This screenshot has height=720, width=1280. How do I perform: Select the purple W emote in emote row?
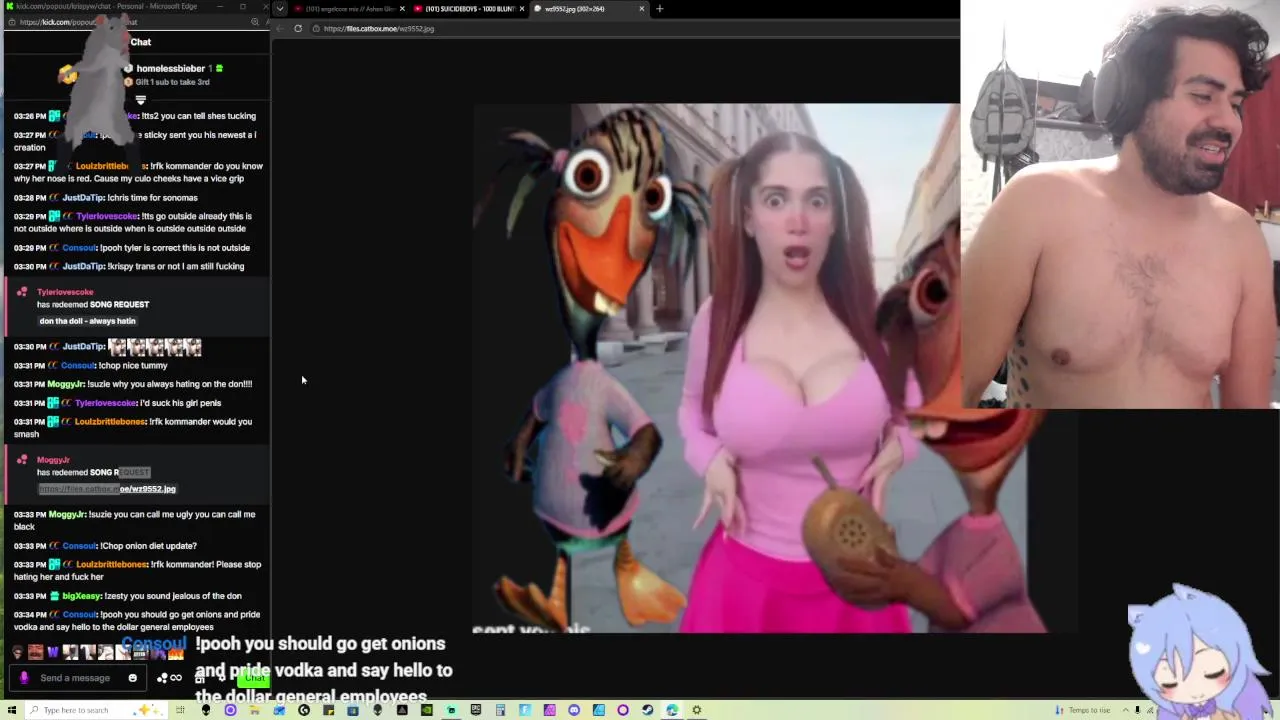53,653
